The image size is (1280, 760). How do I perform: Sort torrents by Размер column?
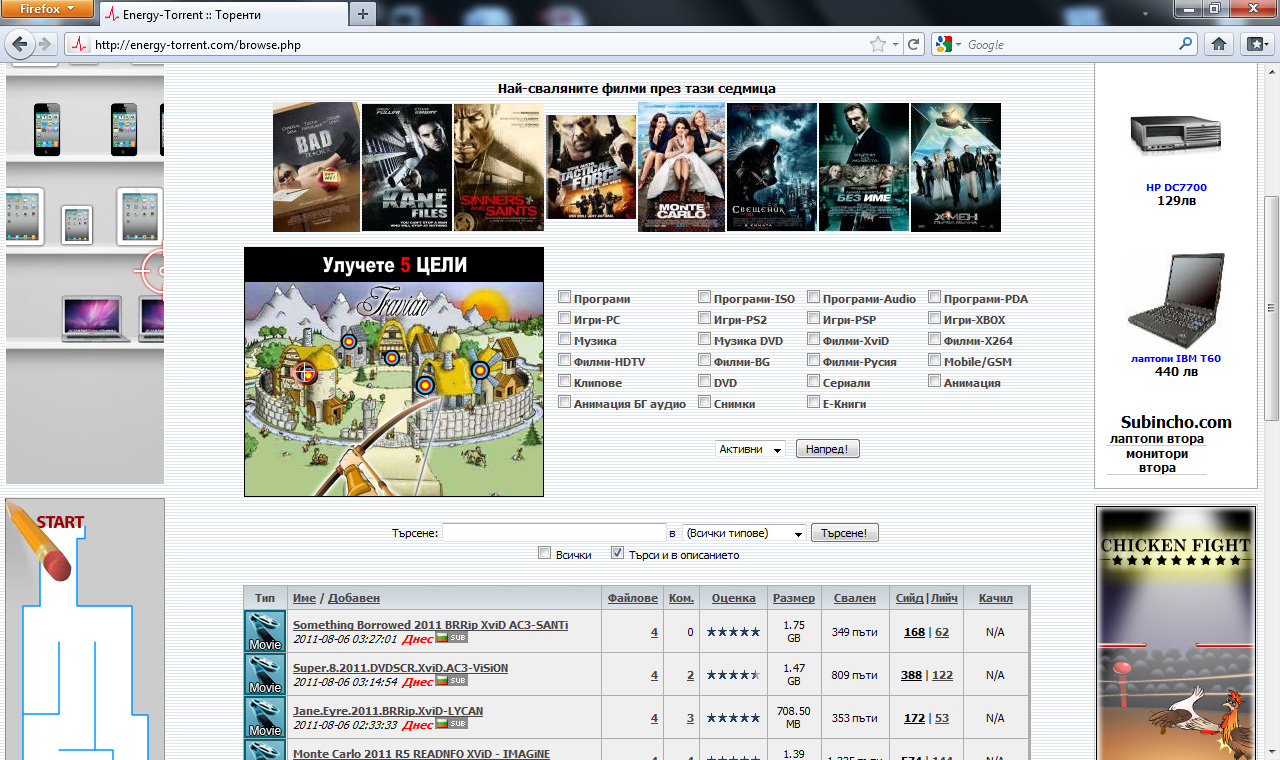click(x=794, y=598)
